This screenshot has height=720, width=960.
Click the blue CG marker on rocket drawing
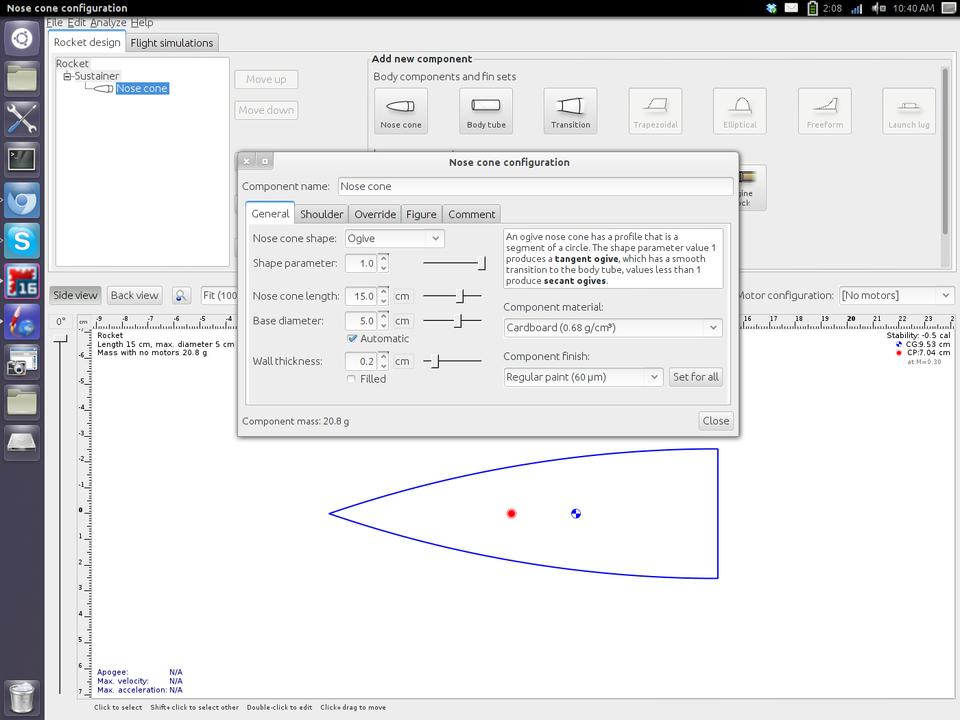click(575, 514)
